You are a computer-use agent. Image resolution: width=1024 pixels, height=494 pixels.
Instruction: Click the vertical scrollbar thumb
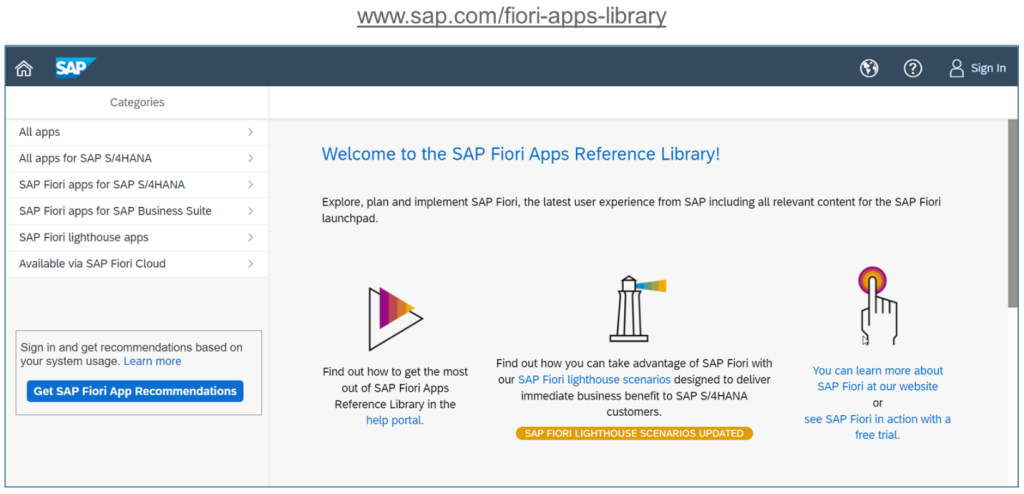point(1012,213)
